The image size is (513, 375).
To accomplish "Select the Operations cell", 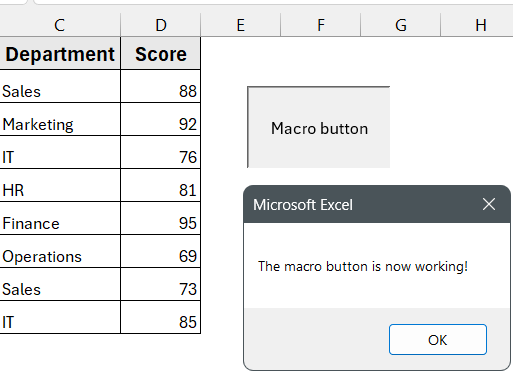I will pyautogui.click(x=60, y=251).
